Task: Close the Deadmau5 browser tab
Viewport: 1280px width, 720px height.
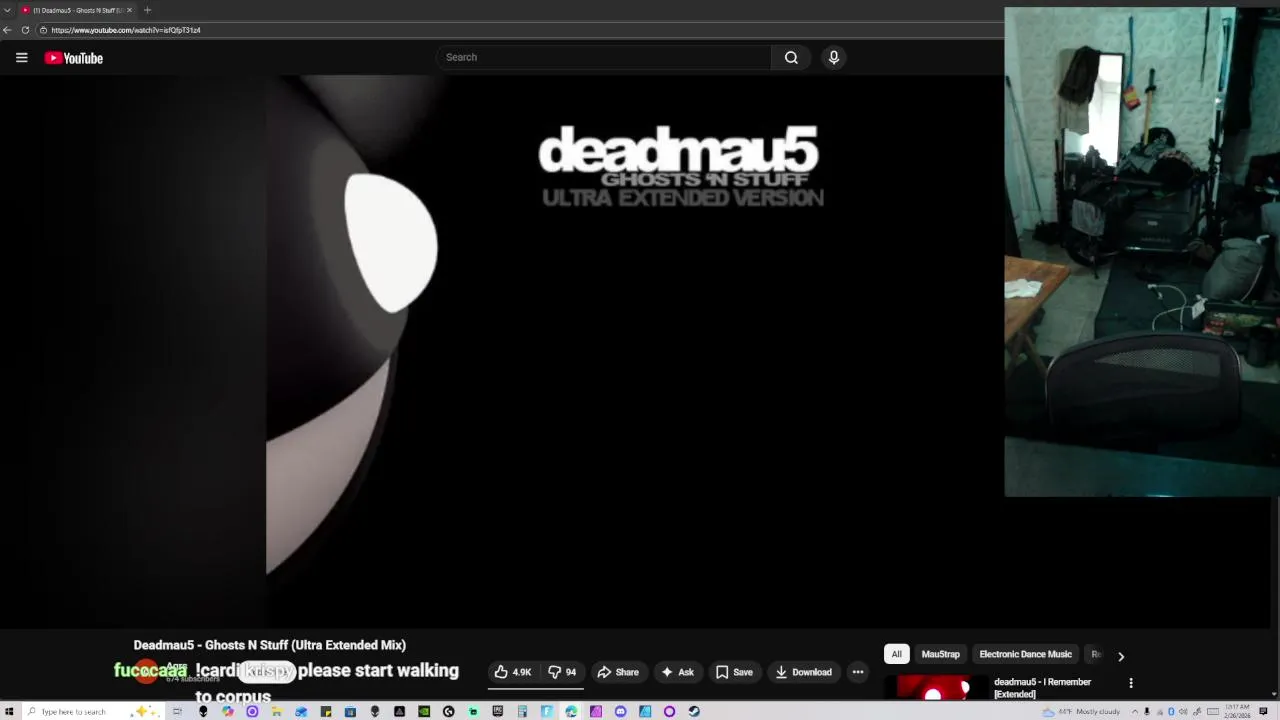Action: [x=129, y=10]
